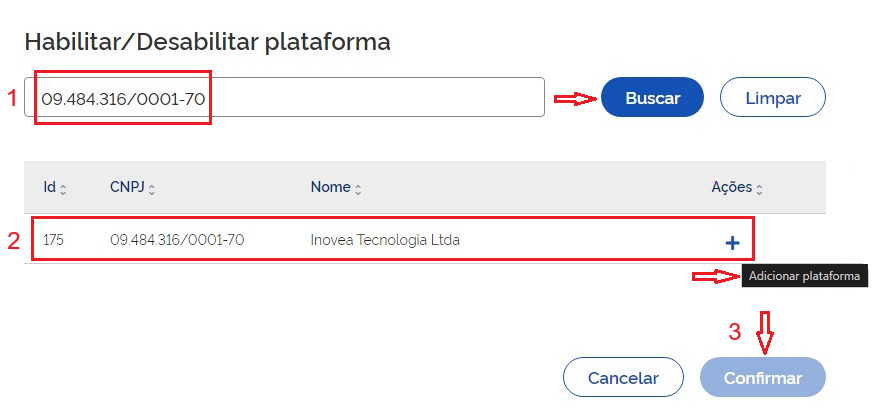This screenshot has width=882, height=420.
Task: Click the sort arrows beside Ações header
Action: click(x=759, y=188)
